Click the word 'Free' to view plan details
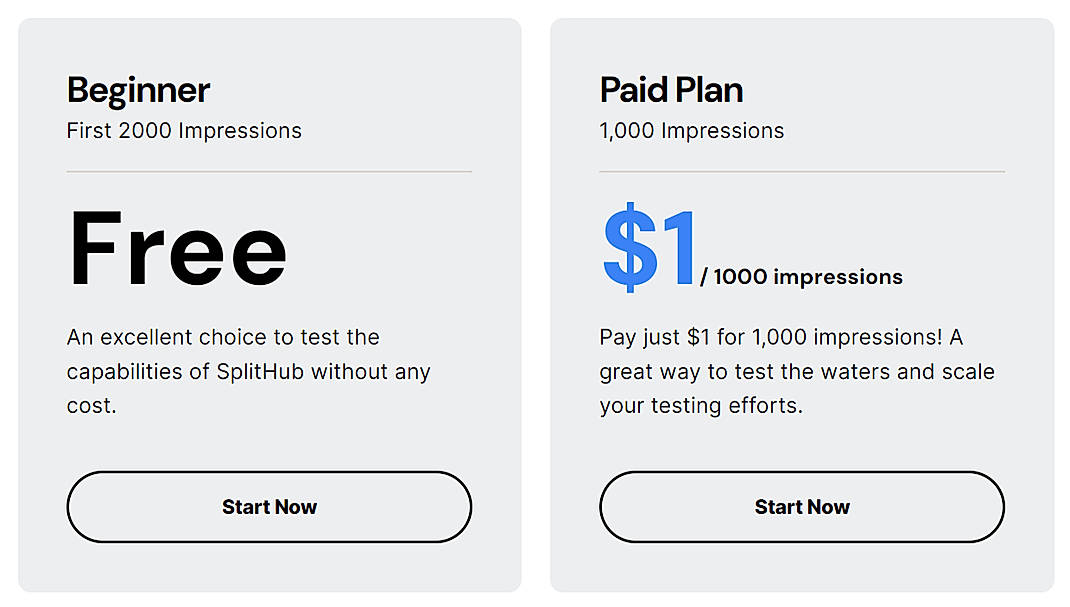The height and width of the screenshot is (607, 1070). pos(176,248)
